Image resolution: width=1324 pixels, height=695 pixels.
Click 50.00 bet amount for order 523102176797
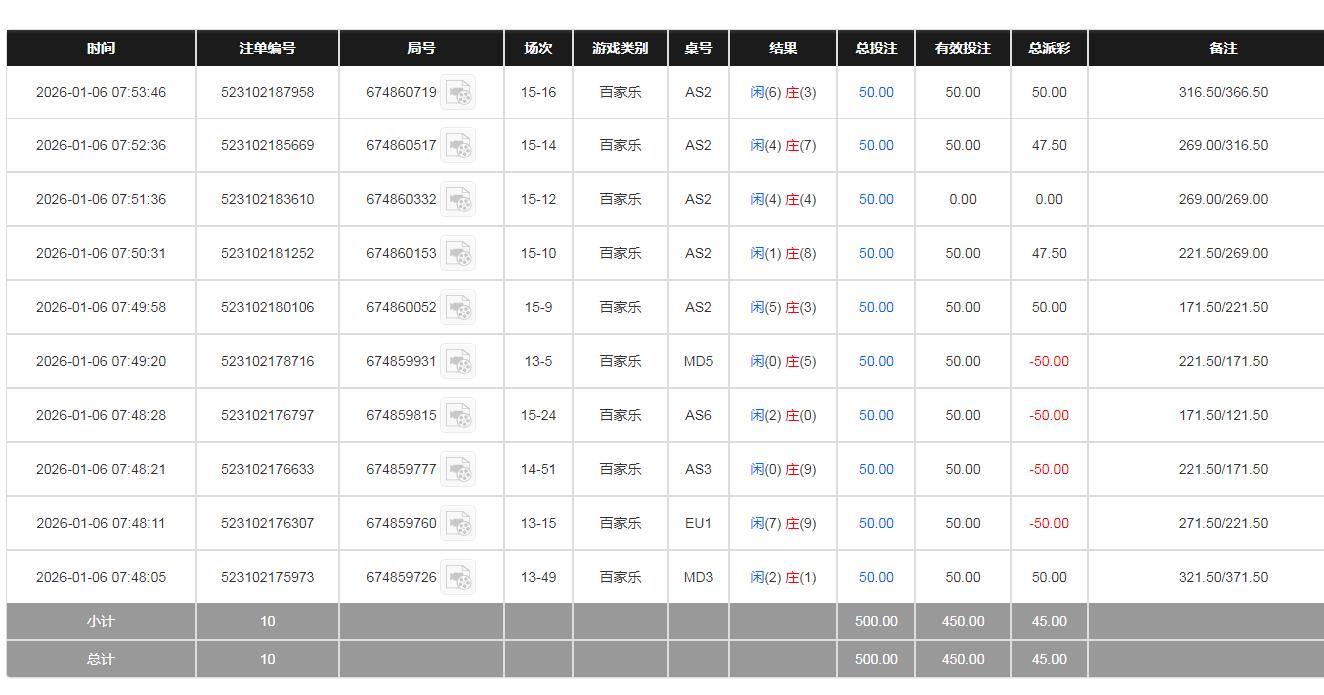[x=876, y=416]
